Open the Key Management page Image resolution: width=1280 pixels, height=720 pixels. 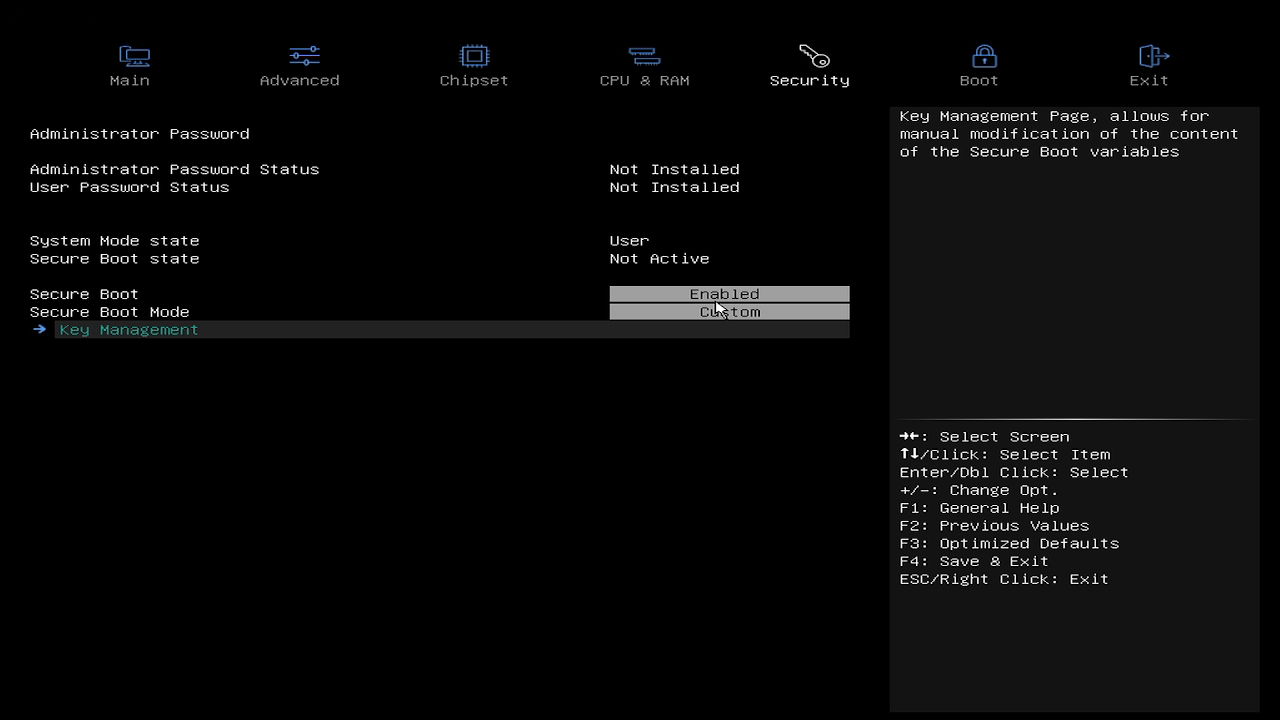pos(128,329)
